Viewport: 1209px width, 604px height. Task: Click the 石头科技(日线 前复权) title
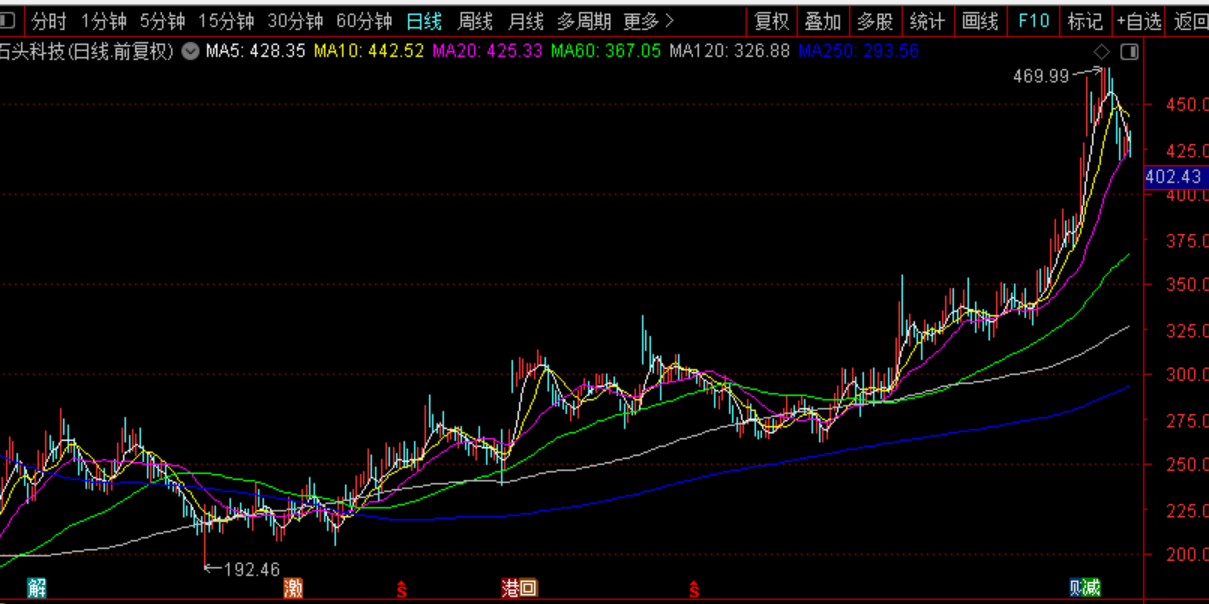(x=88, y=51)
